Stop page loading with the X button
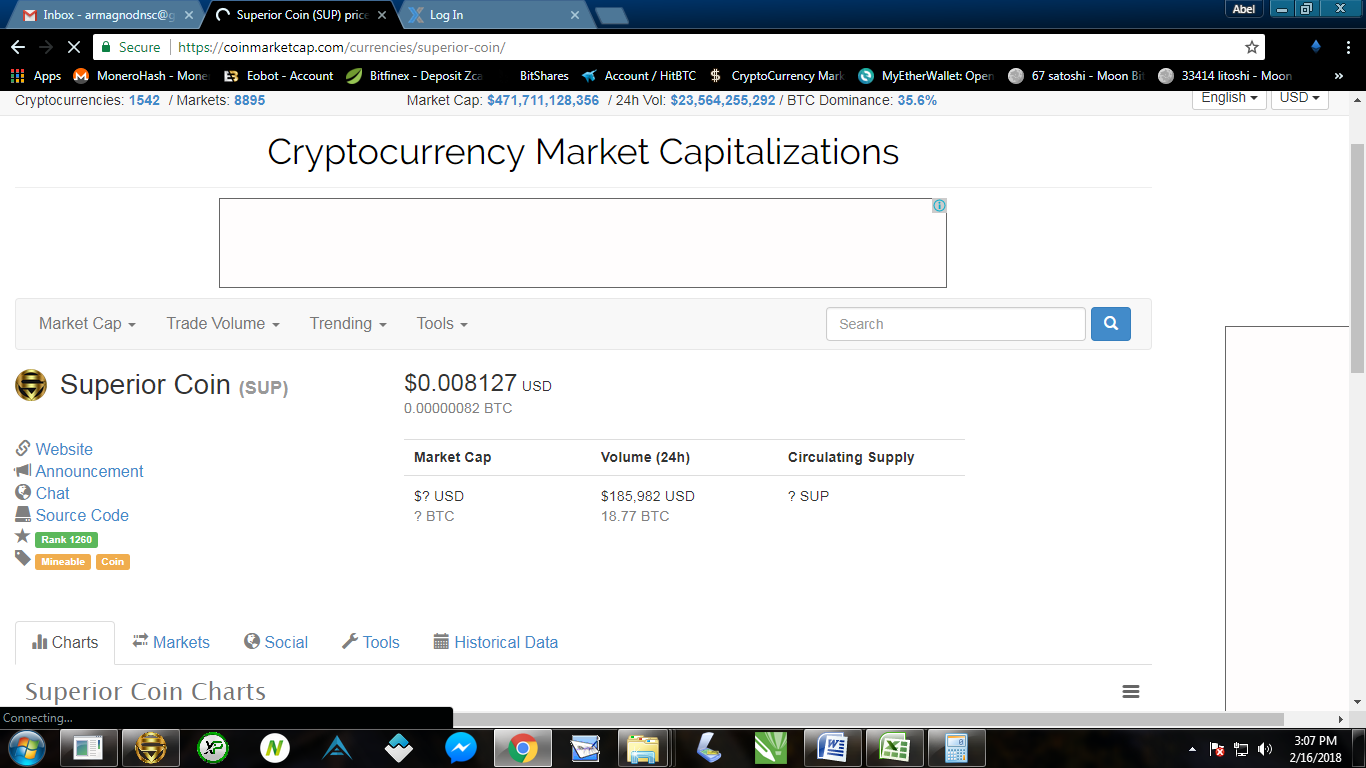 [x=74, y=47]
